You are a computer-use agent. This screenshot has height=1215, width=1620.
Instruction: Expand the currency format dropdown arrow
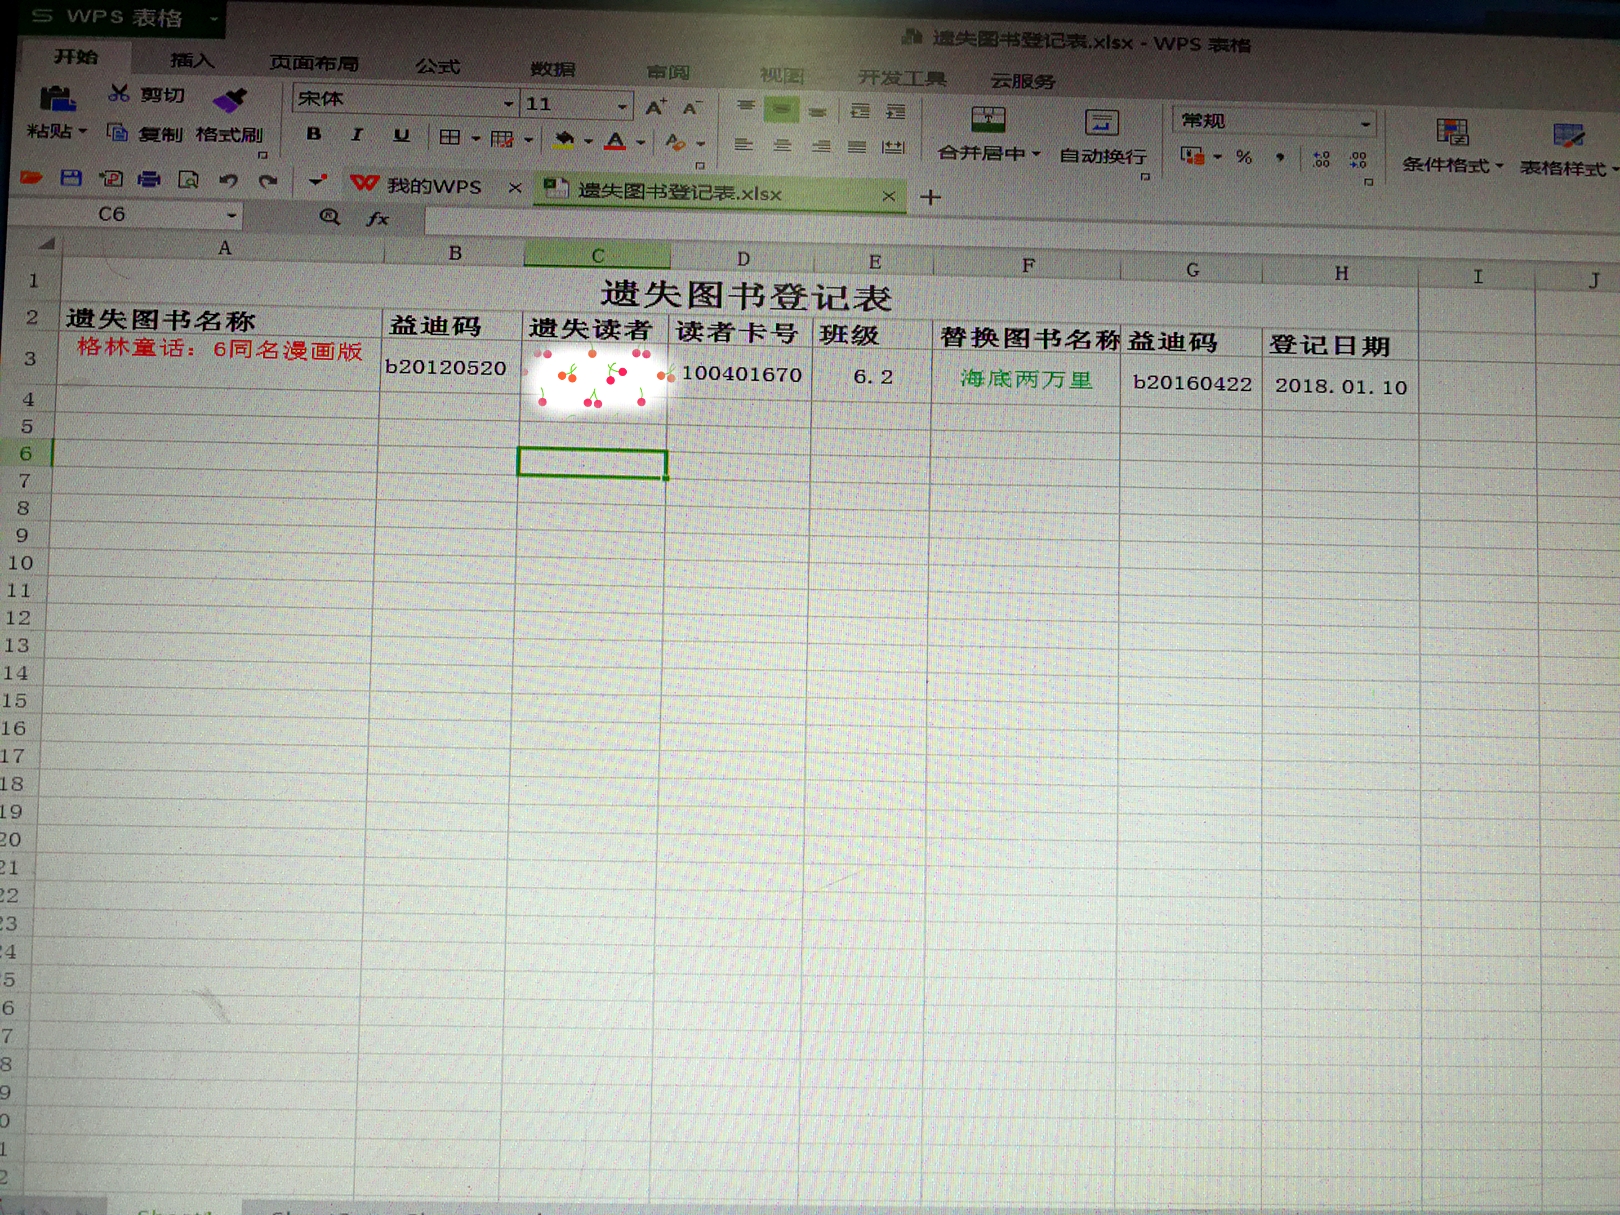(x=1217, y=156)
